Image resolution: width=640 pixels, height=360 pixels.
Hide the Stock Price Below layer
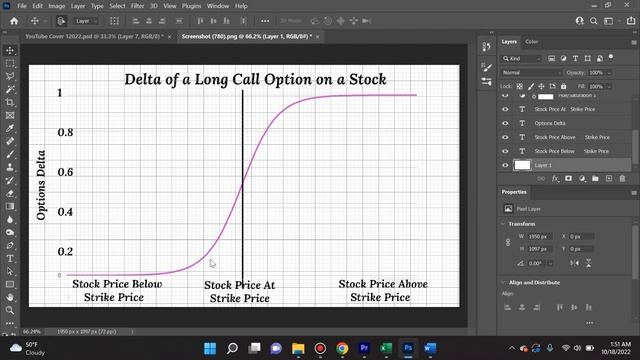pyautogui.click(x=505, y=151)
